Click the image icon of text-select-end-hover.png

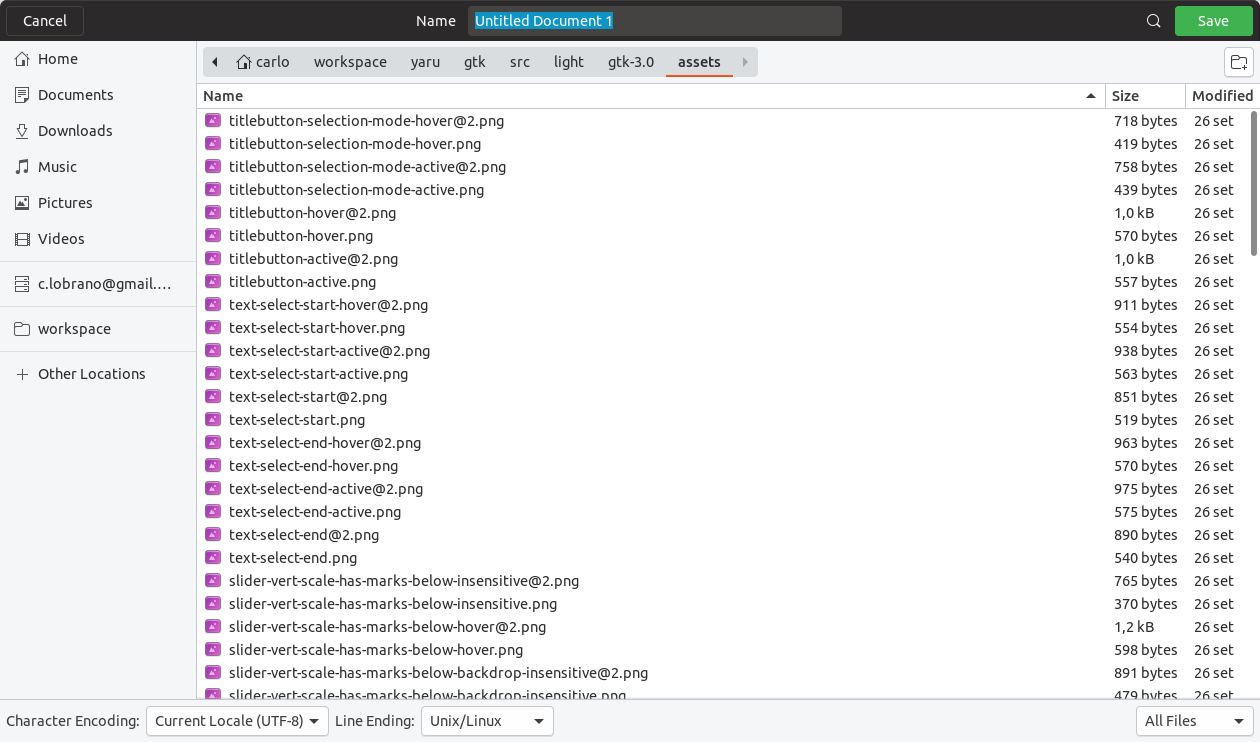212,466
